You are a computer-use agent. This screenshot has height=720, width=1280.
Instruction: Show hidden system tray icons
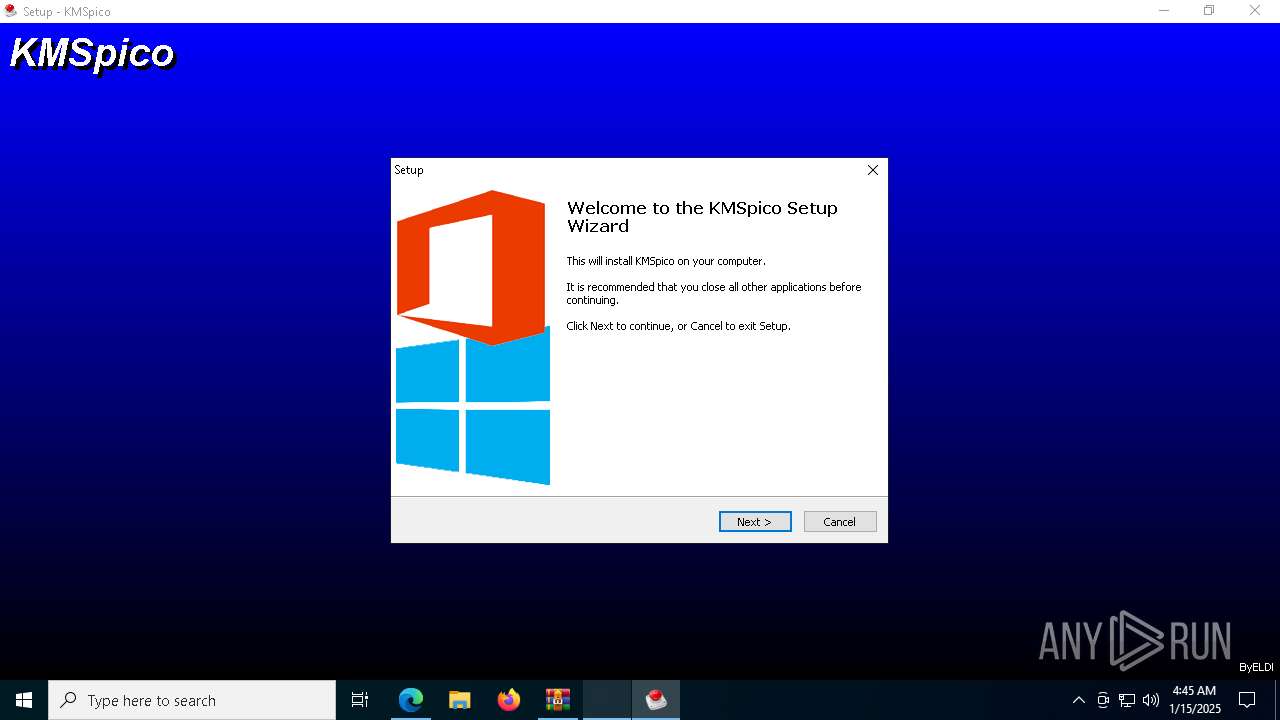tap(1078, 700)
